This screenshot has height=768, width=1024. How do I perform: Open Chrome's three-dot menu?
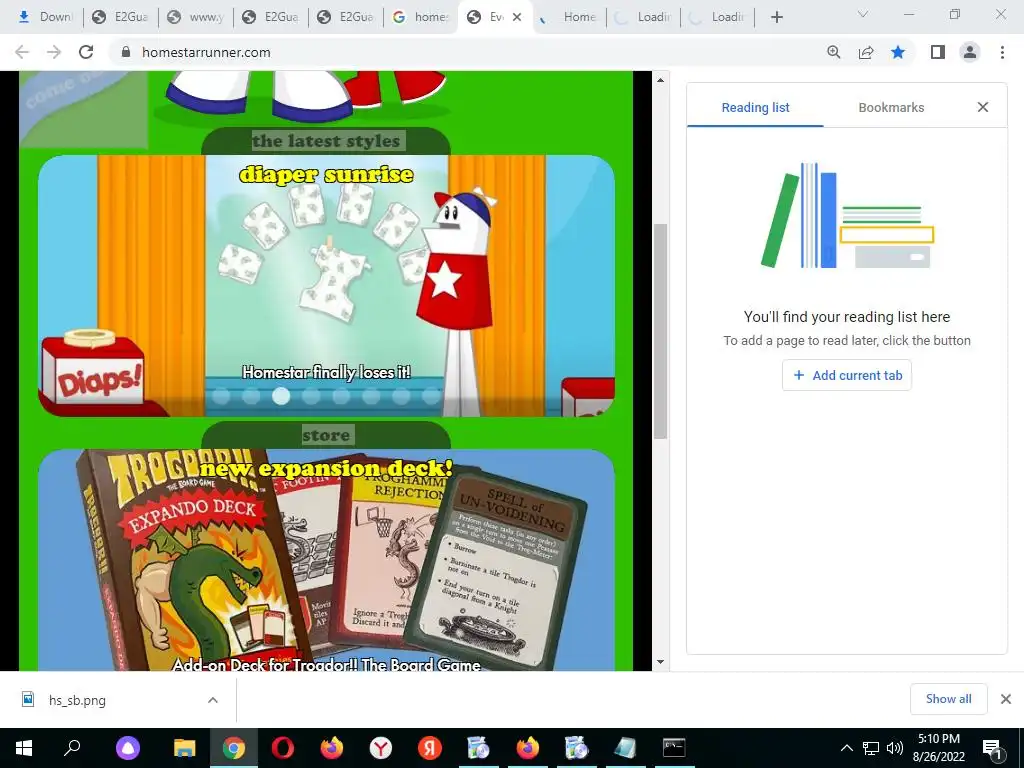coord(1002,52)
